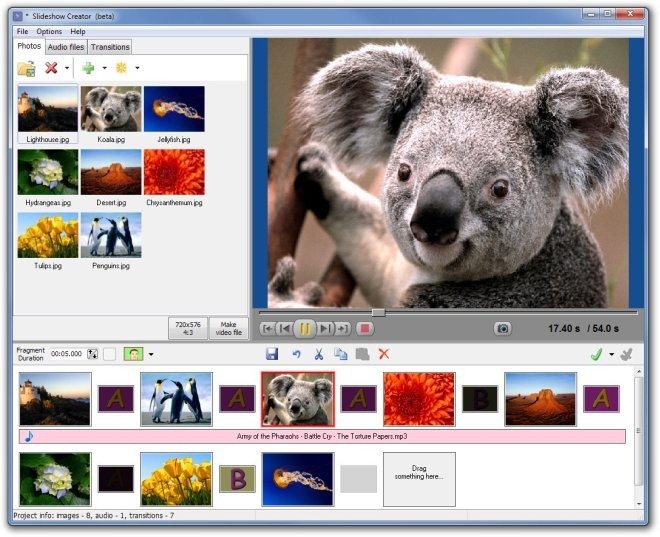Screen dimensions: 660x537
Task: Click the blank color box beside duration
Action: pyautogui.click(x=109, y=354)
